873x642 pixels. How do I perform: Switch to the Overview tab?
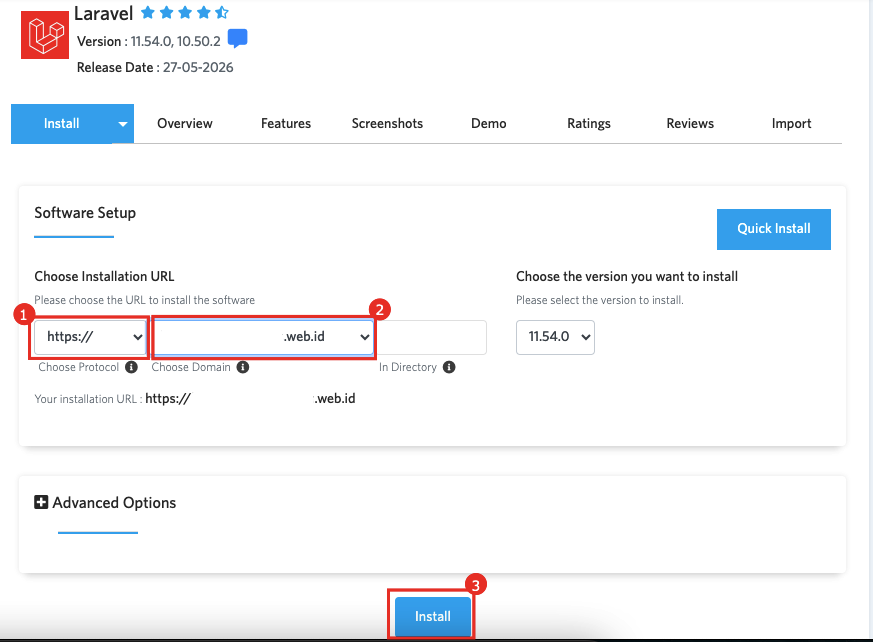coord(185,124)
